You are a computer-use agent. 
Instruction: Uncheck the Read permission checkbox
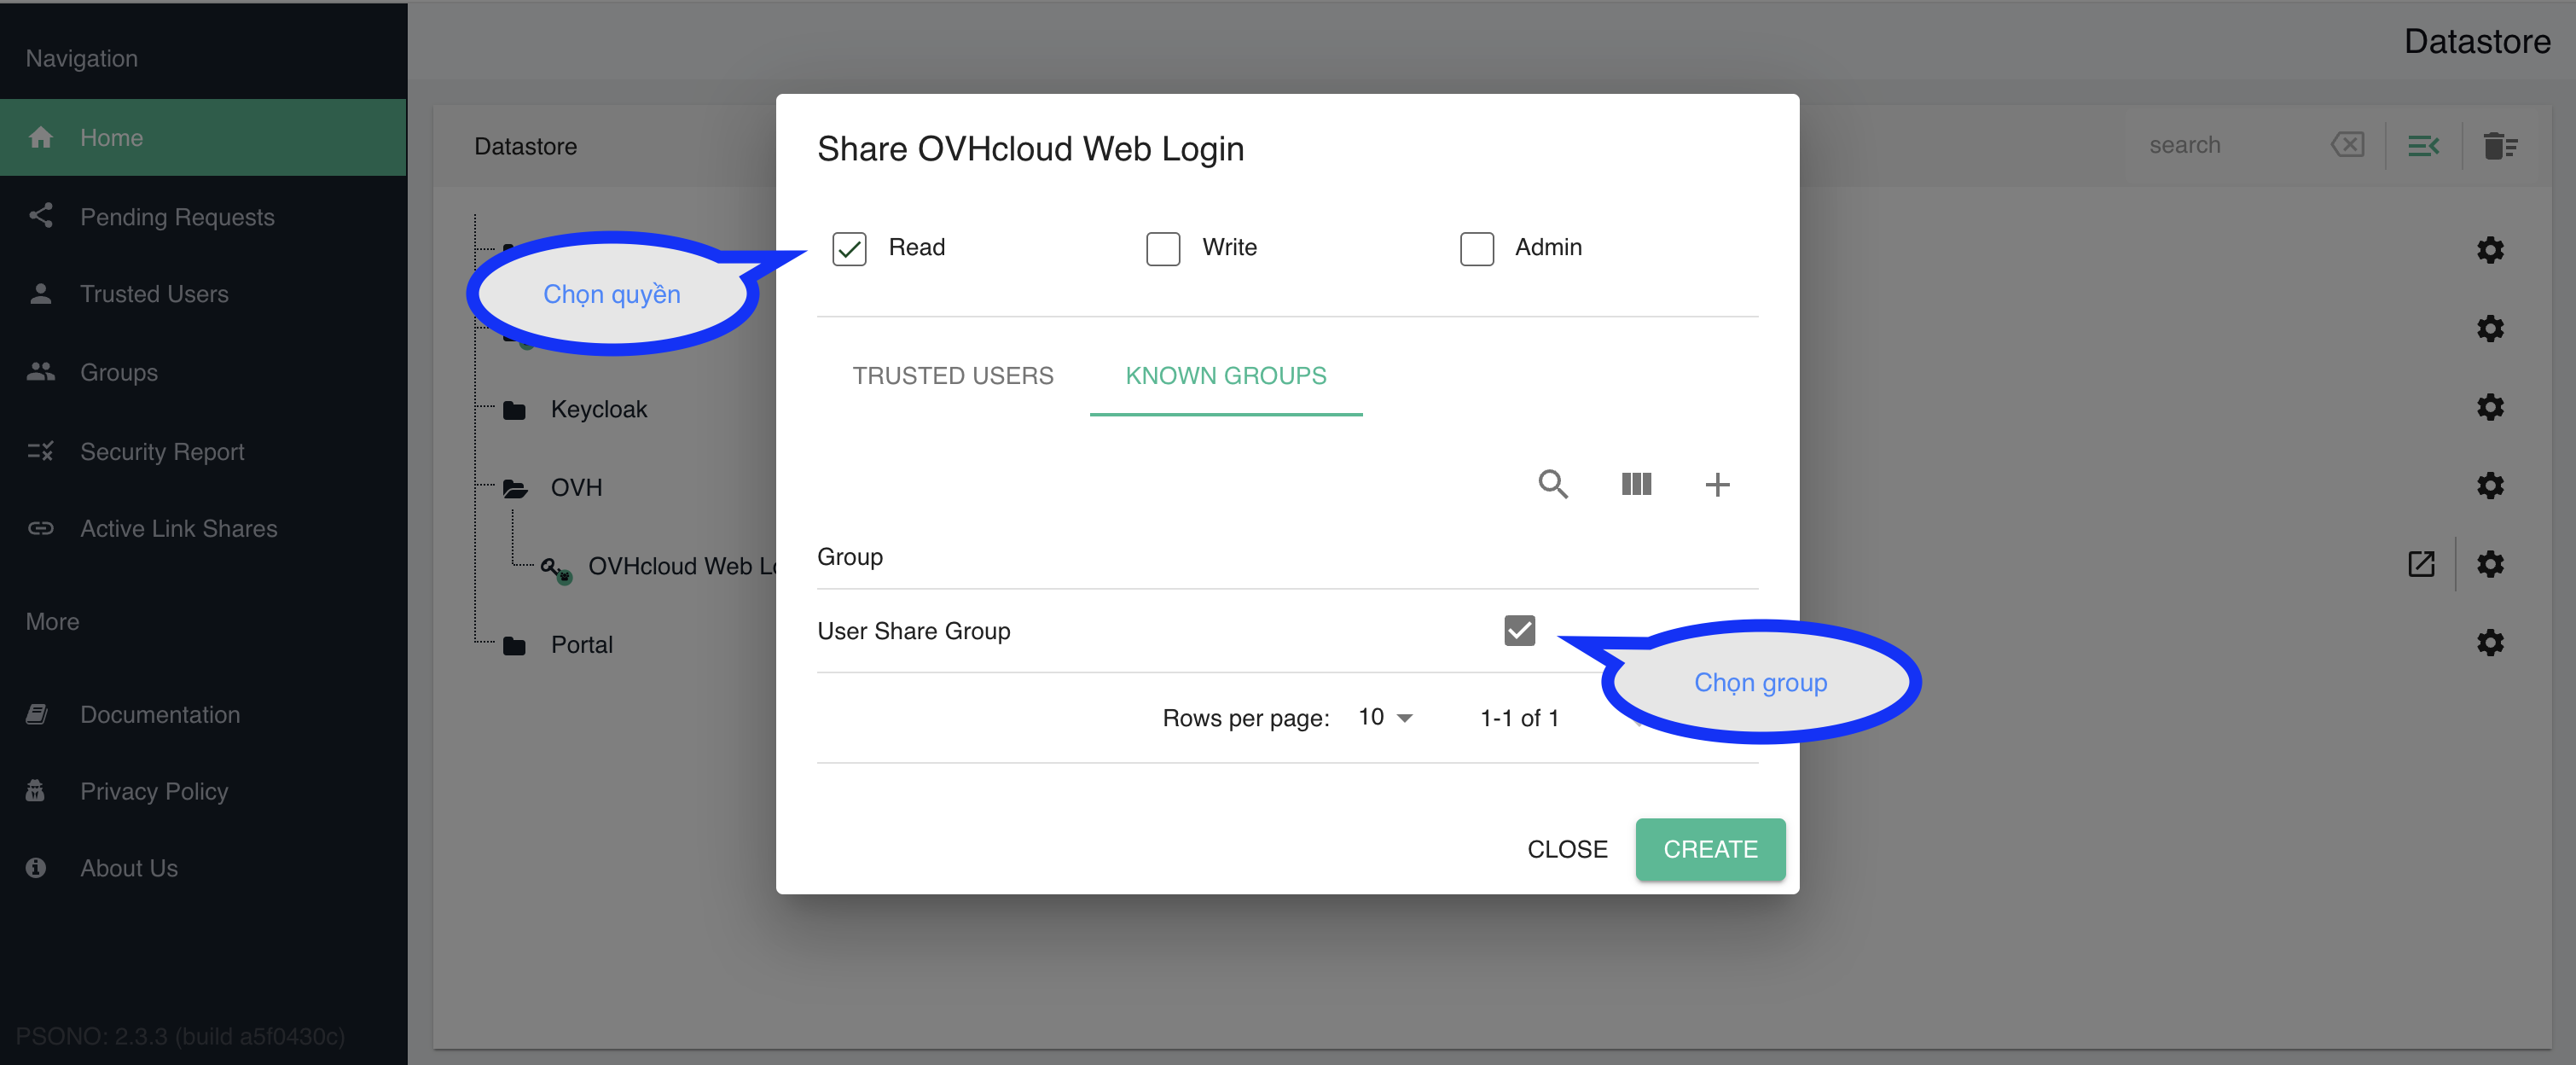(849, 248)
